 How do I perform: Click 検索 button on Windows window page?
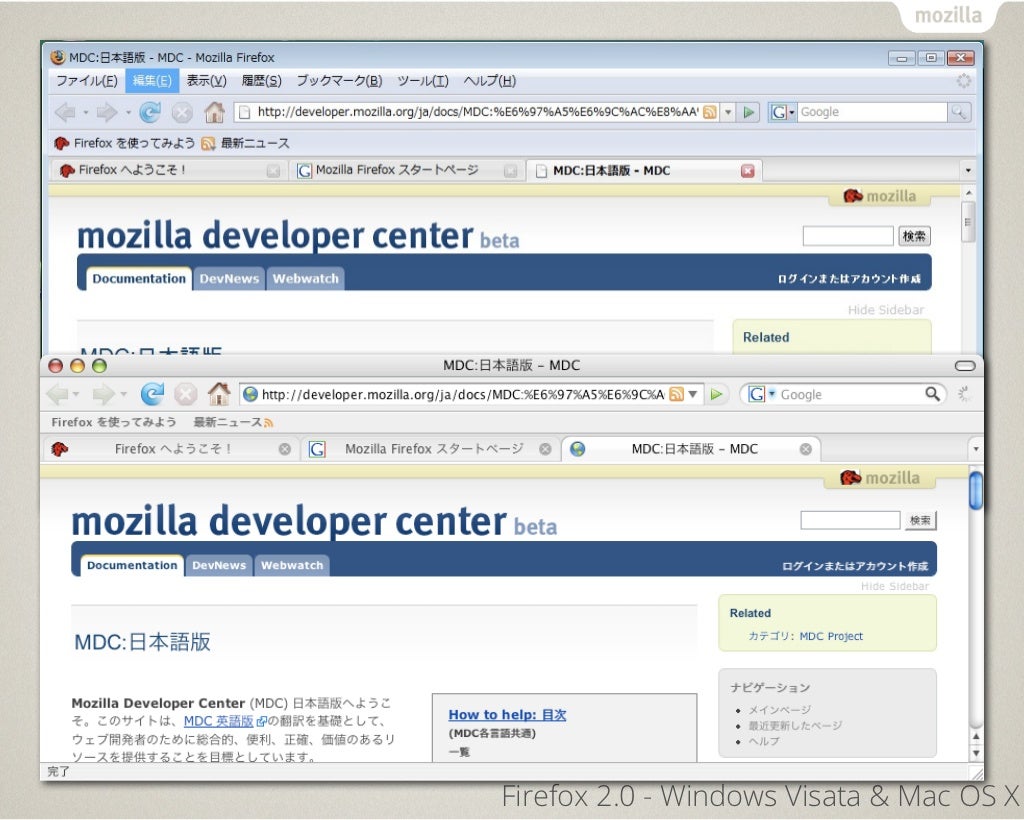pyautogui.click(x=914, y=236)
